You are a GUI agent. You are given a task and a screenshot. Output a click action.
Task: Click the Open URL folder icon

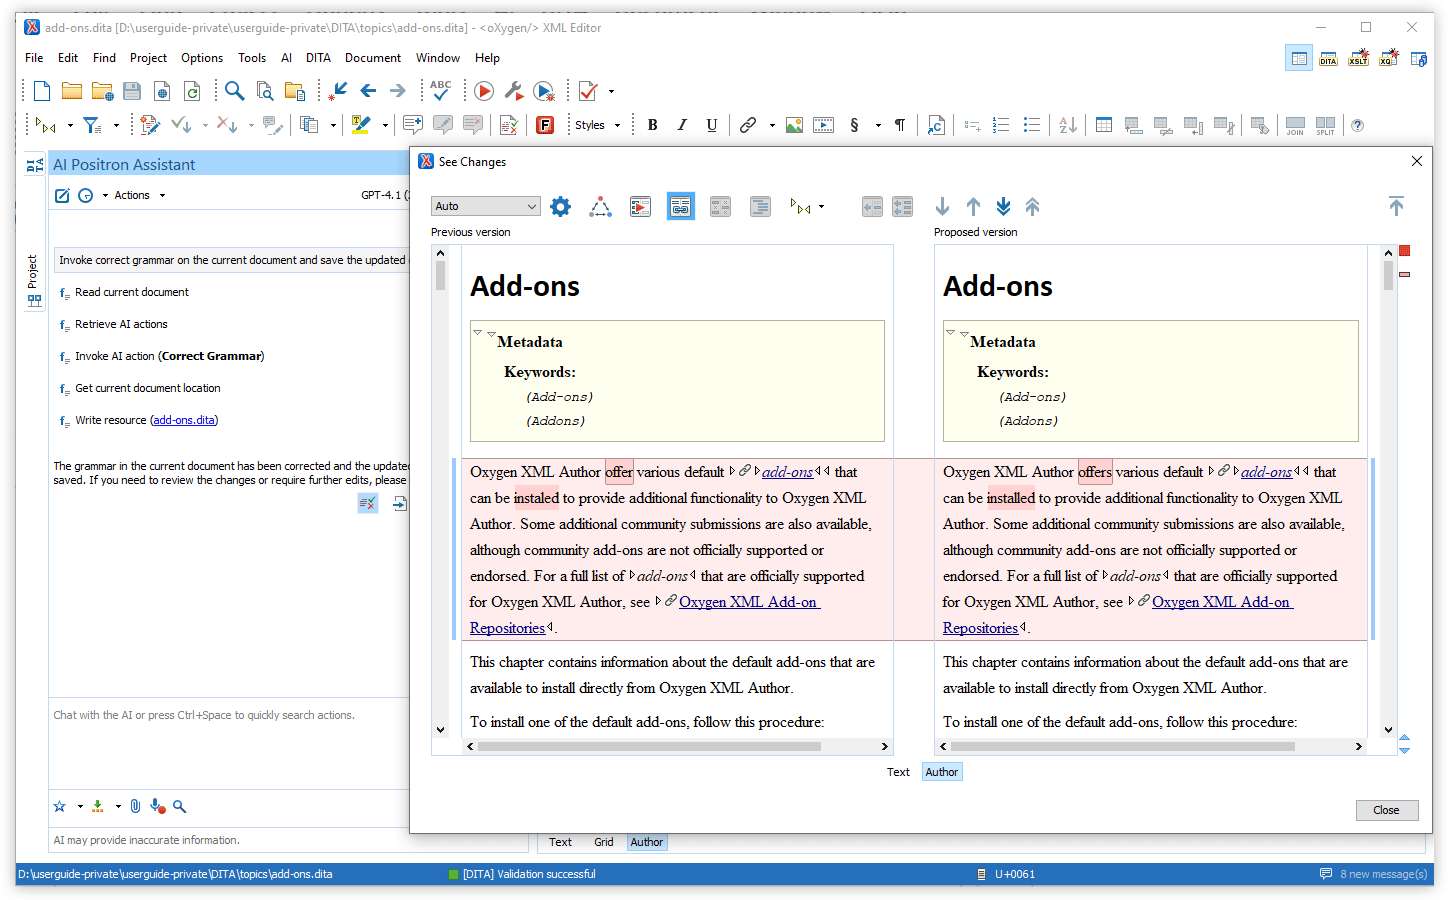click(x=102, y=91)
